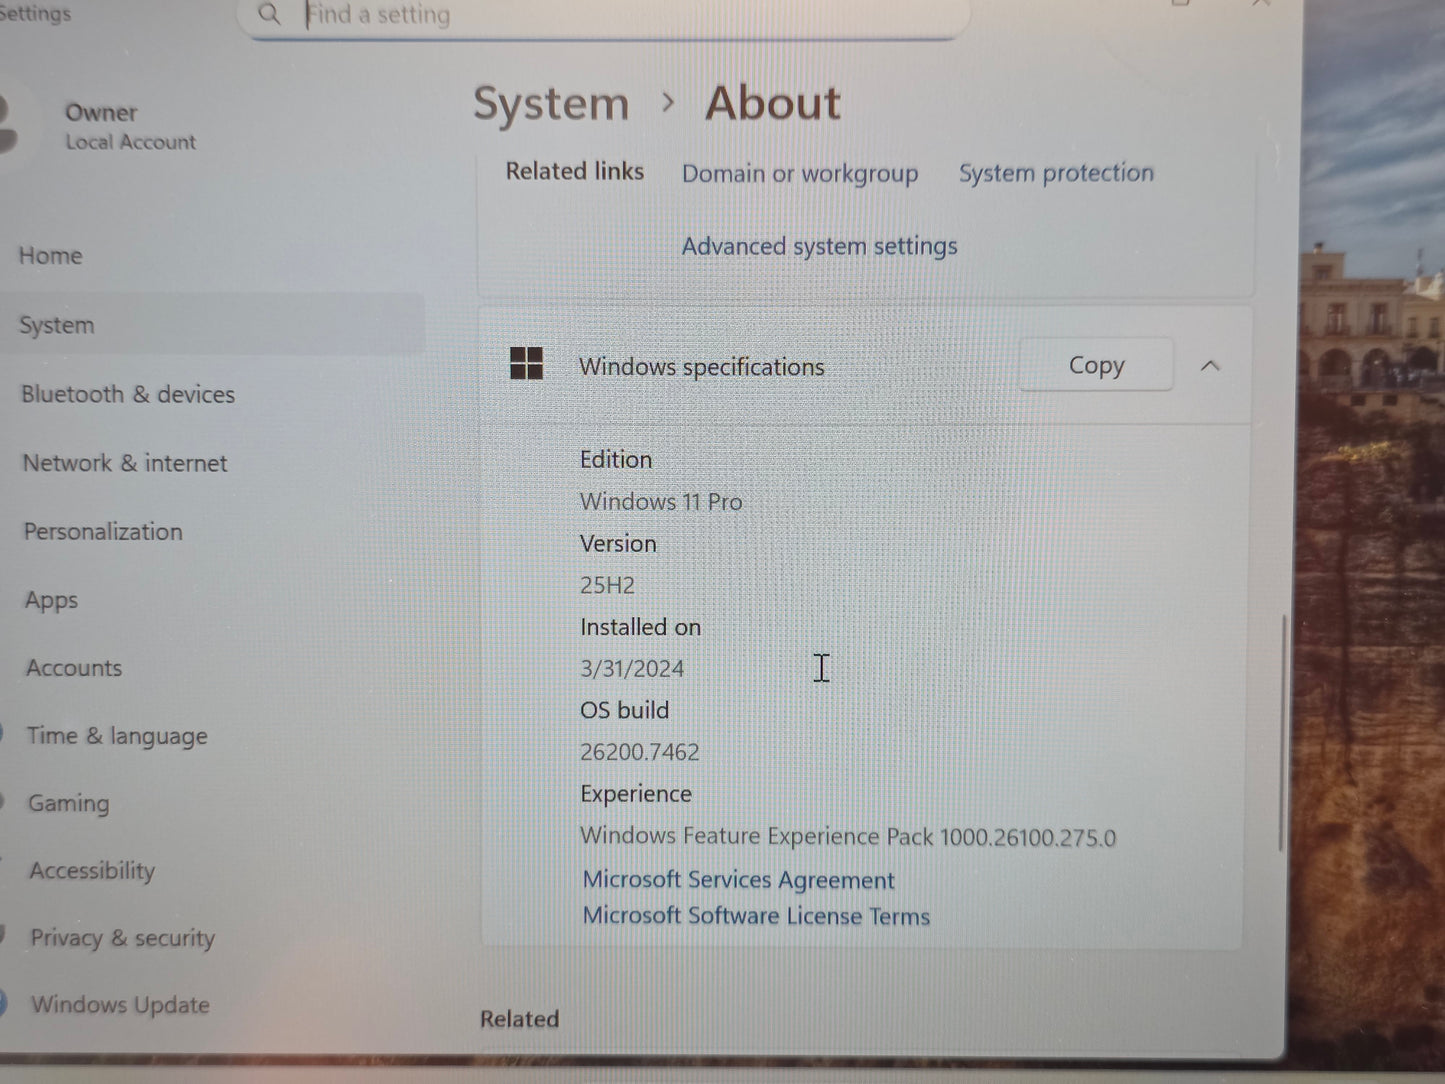Click the System protection link
1445x1084 pixels.
pos(1055,172)
